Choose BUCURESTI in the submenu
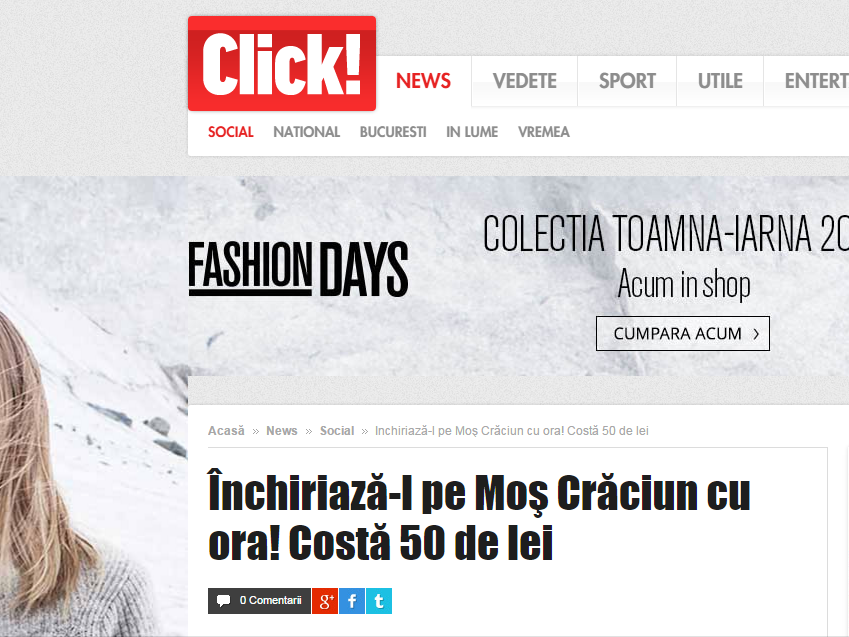Viewport: 849px width, 637px height. (393, 132)
